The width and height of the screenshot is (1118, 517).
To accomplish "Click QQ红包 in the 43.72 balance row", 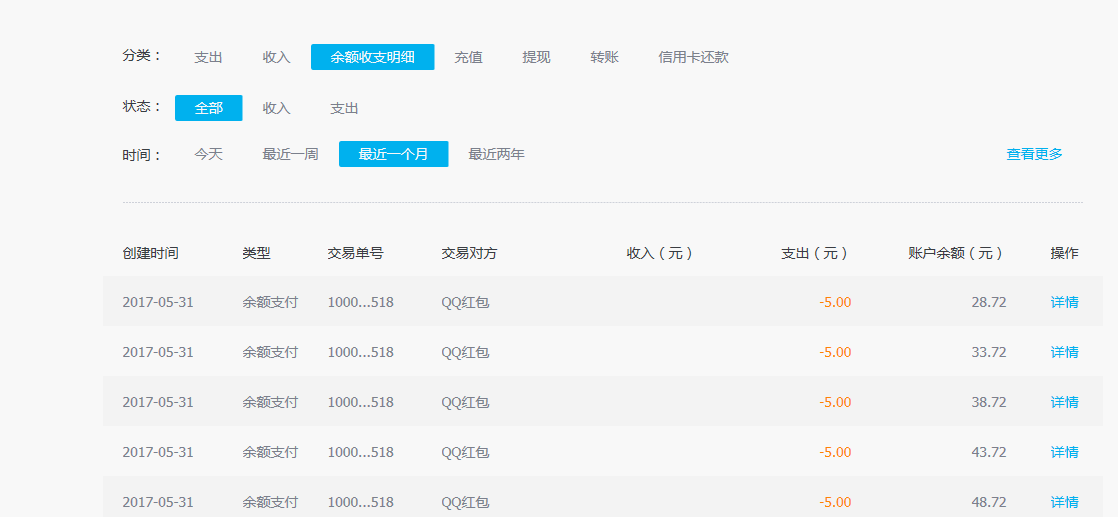I will click(x=466, y=452).
